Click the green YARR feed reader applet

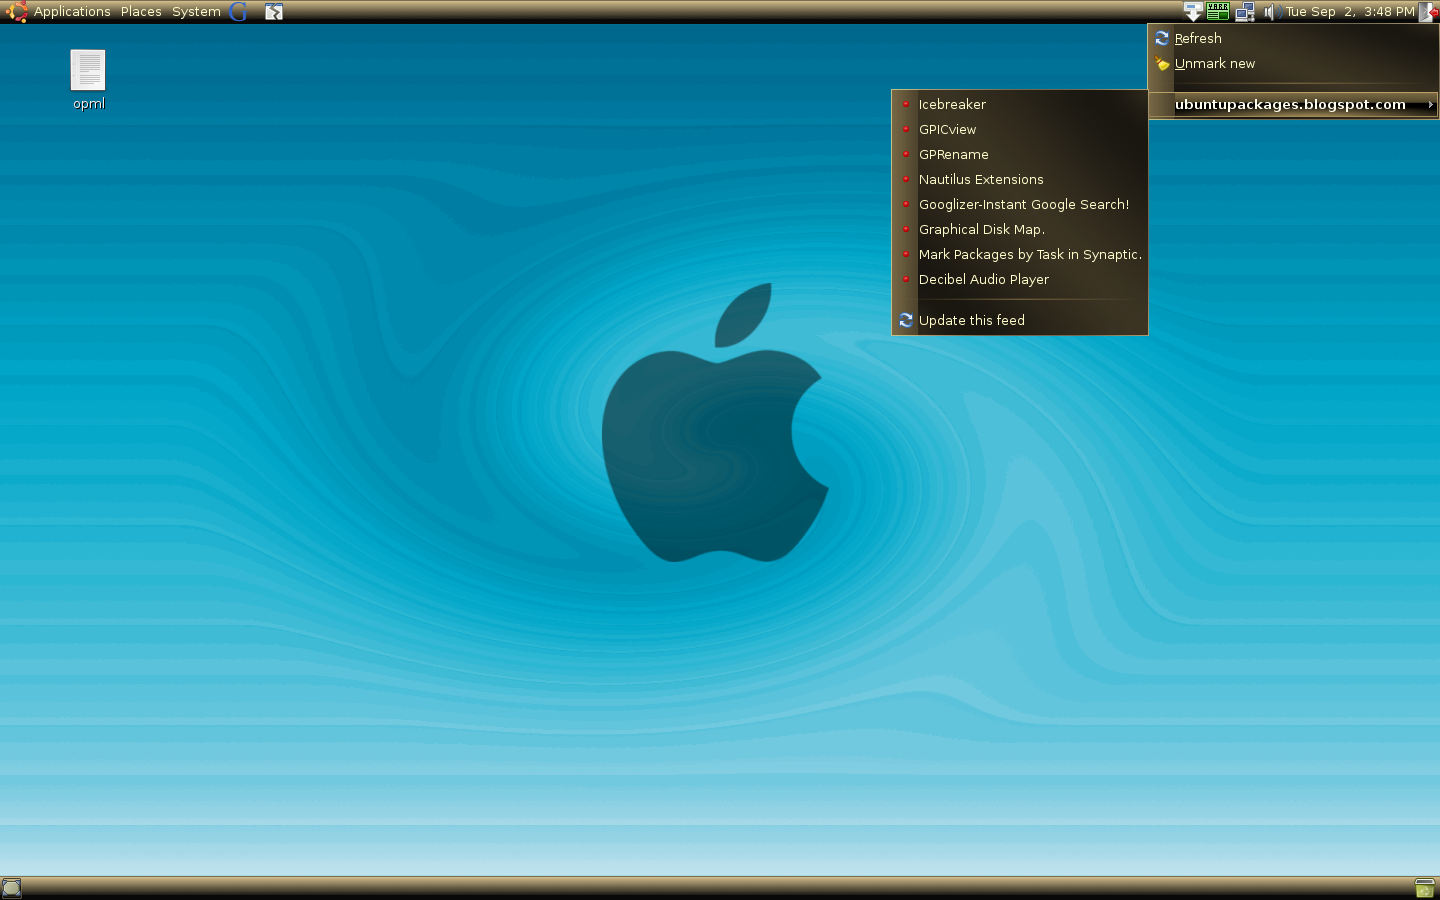pyautogui.click(x=1218, y=12)
